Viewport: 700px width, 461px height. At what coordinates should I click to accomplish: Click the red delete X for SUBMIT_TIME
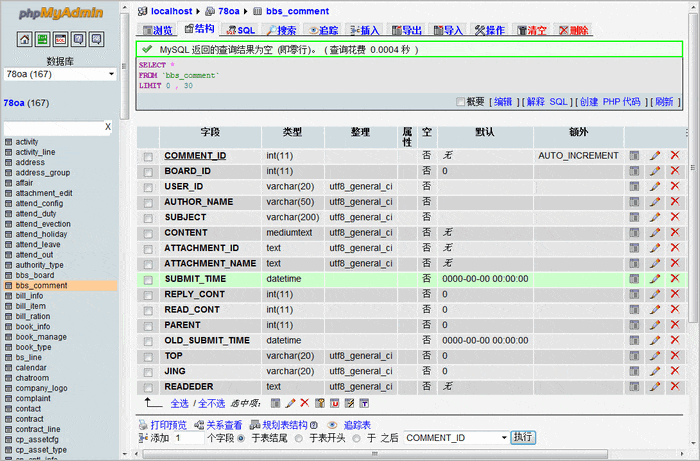674,279
